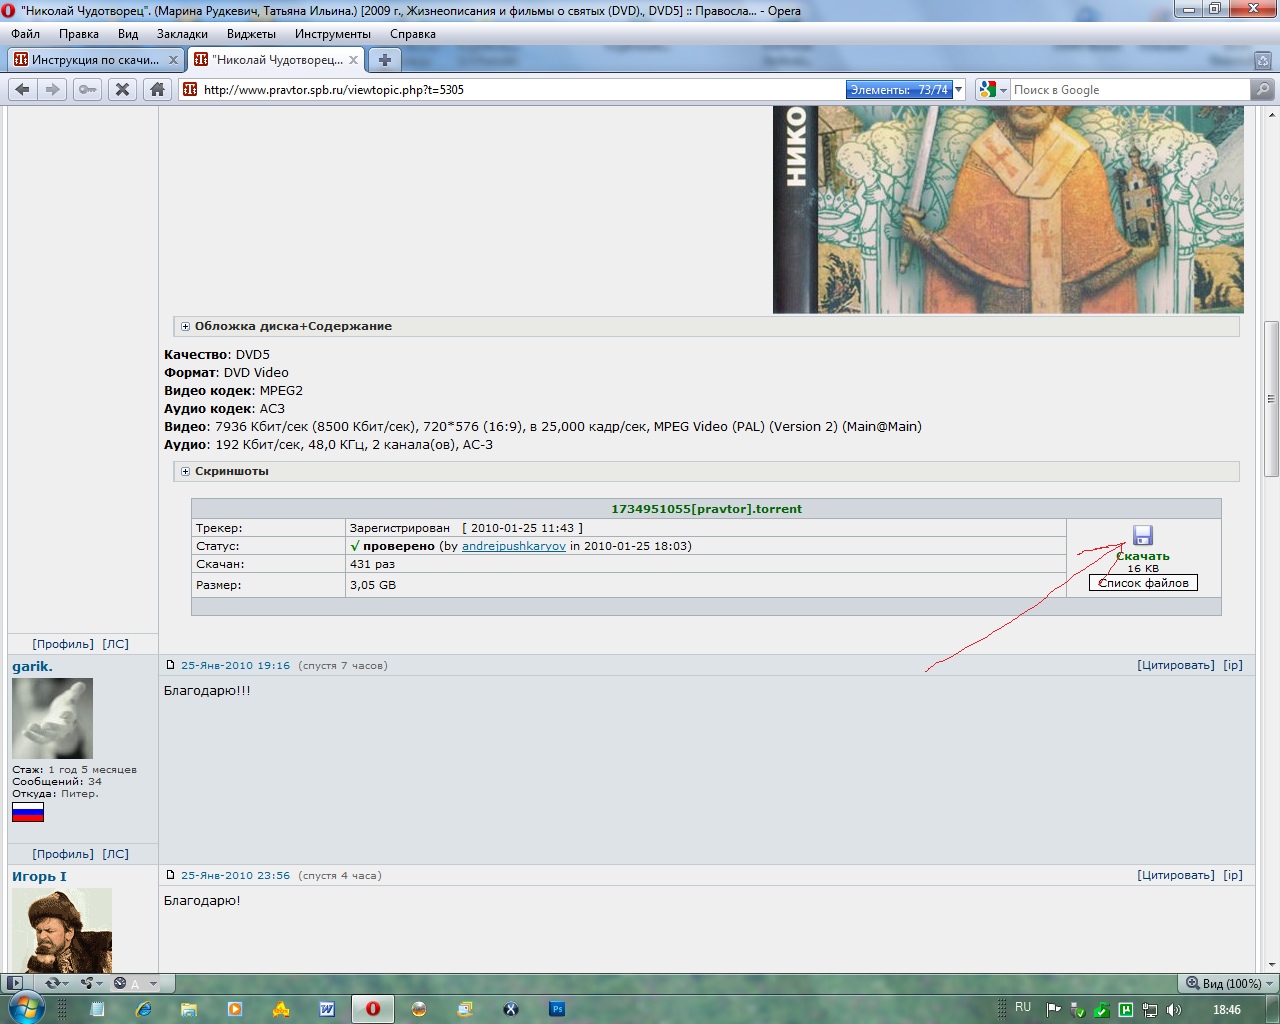Open Игорь I username link
The height and width of the screenshot is (1024, 1280).
39,877
